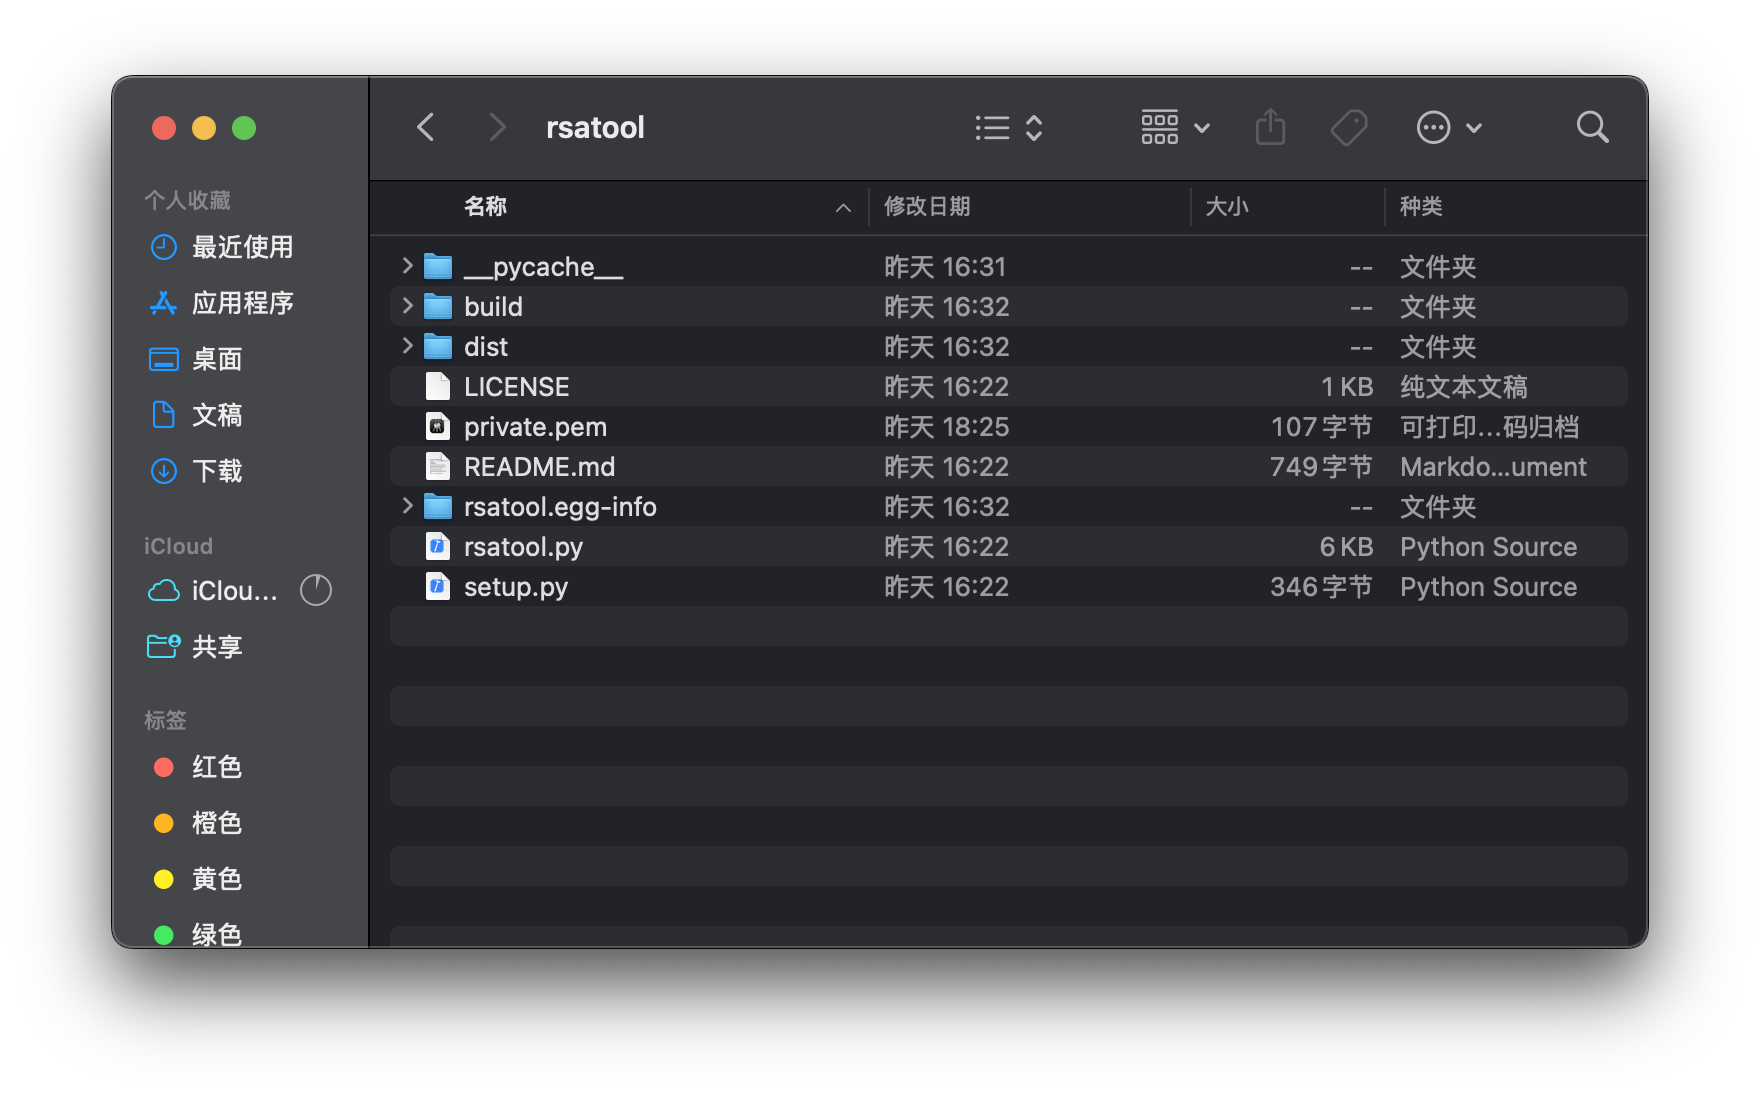
Task: Select the private.pem file name
Action: pyautogui.click(x=535, y=427)
